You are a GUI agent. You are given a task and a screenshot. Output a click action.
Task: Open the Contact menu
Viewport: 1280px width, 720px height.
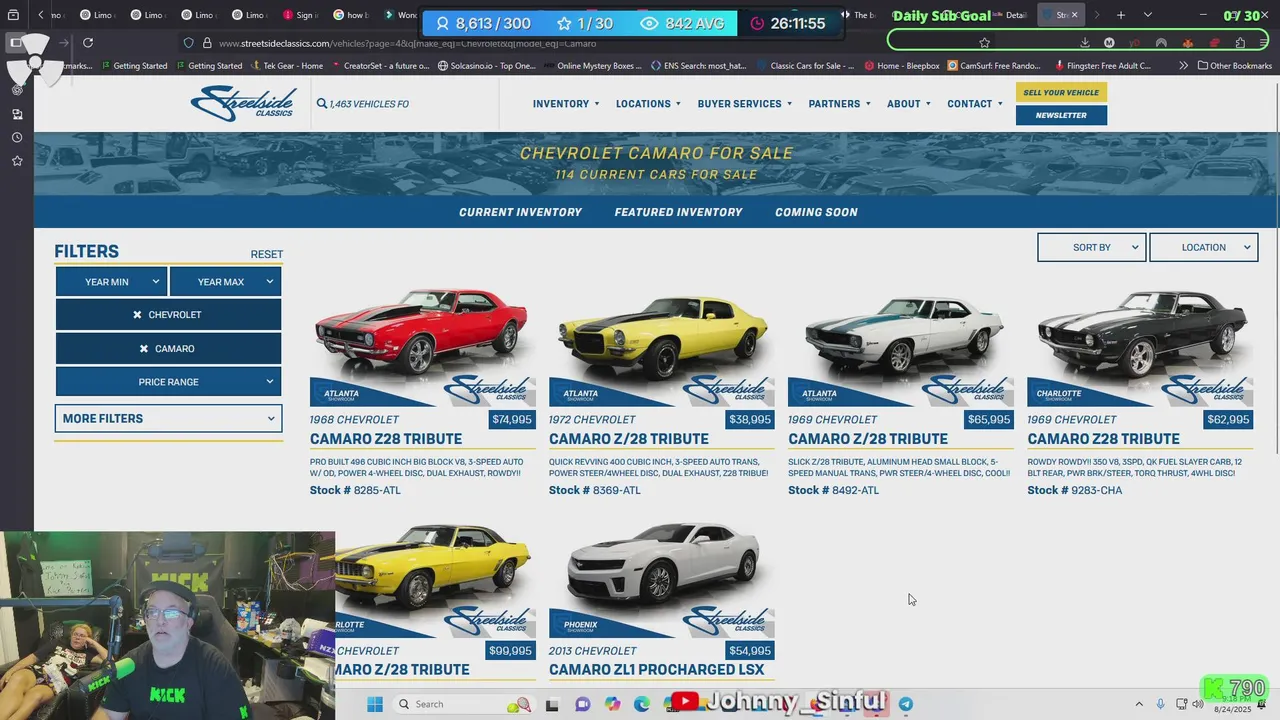[x=975, y=104]
